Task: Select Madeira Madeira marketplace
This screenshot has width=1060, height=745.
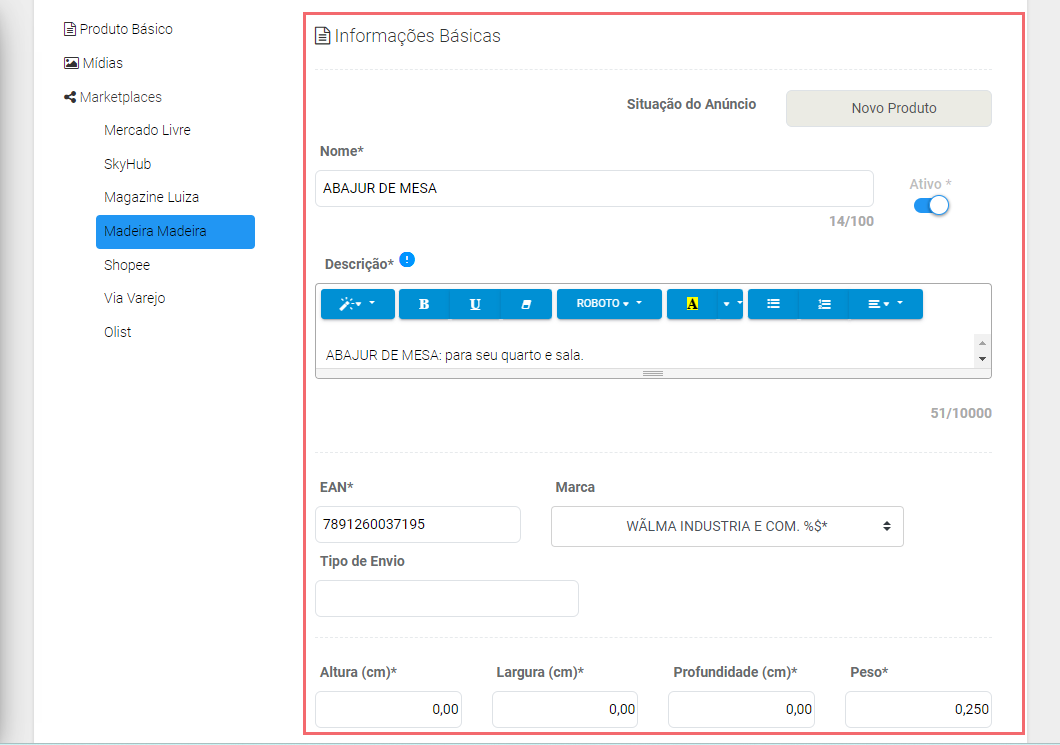Action: [x=175, y=232]
